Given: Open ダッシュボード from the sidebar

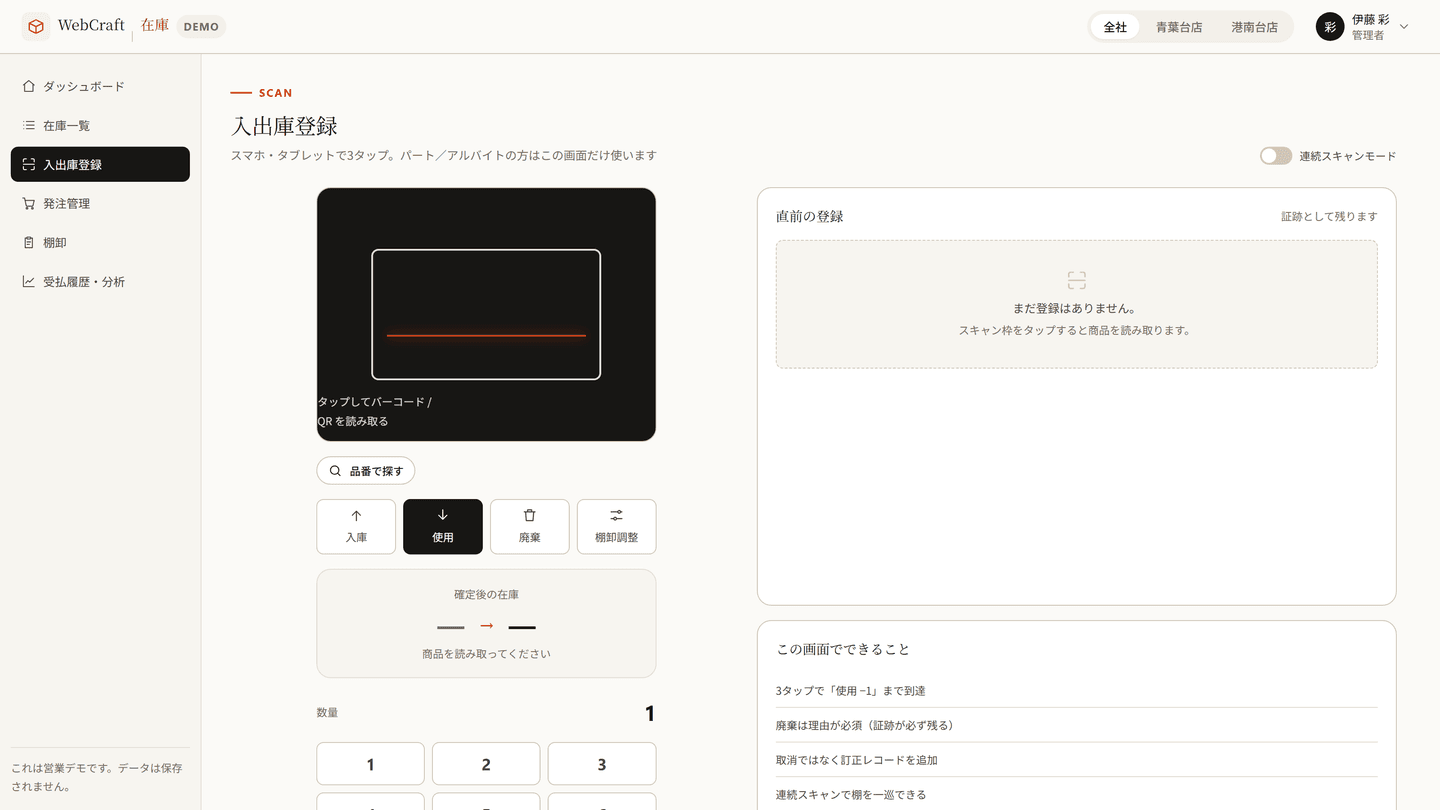Looking at the screenshot, I should [x=100, y=86].
